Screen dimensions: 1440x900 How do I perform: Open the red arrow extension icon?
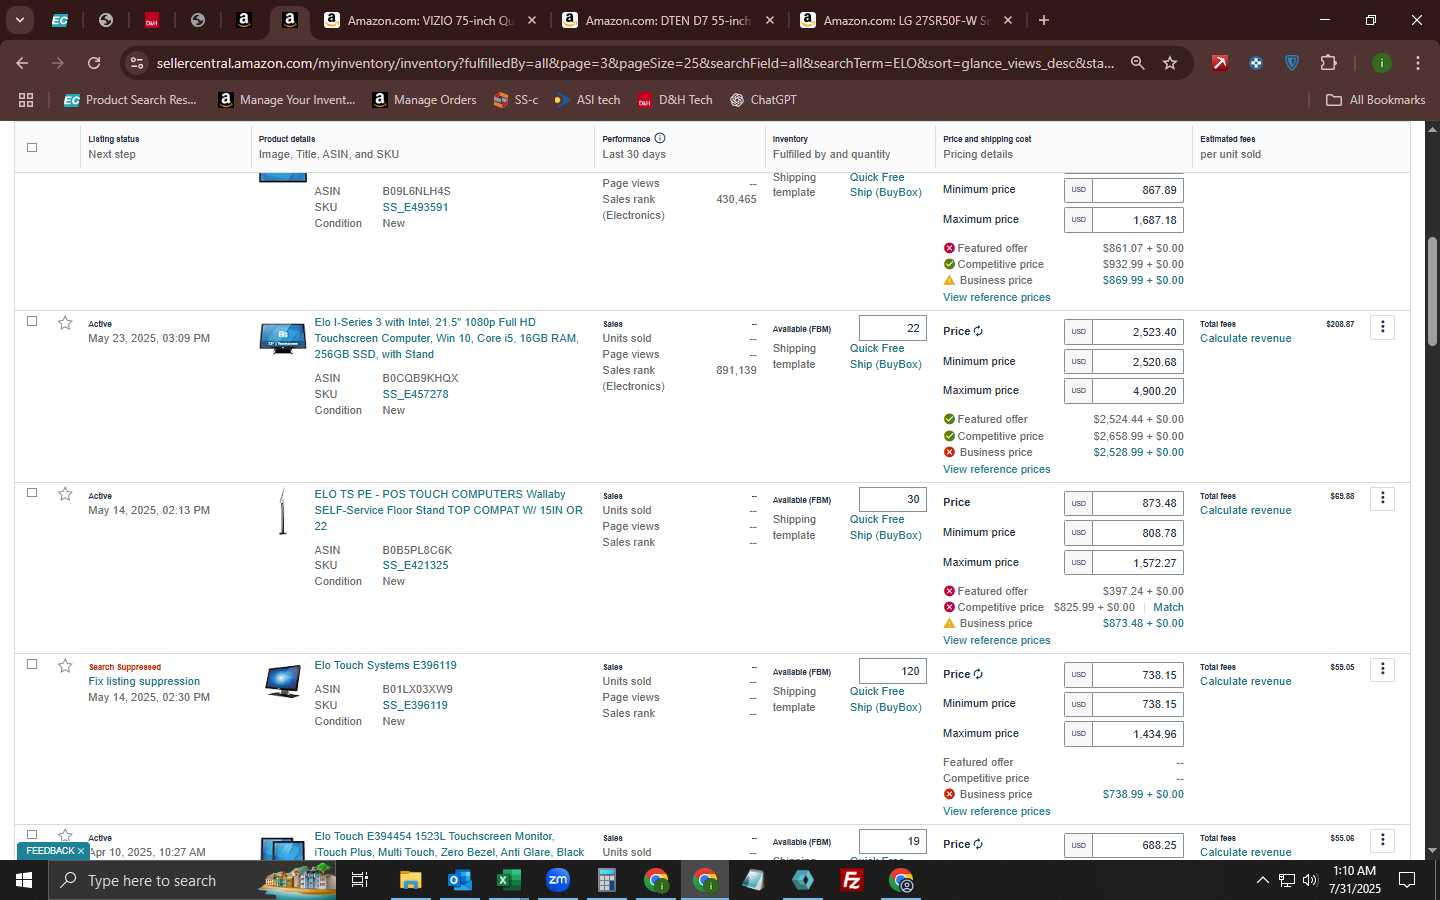(1219, 63)
